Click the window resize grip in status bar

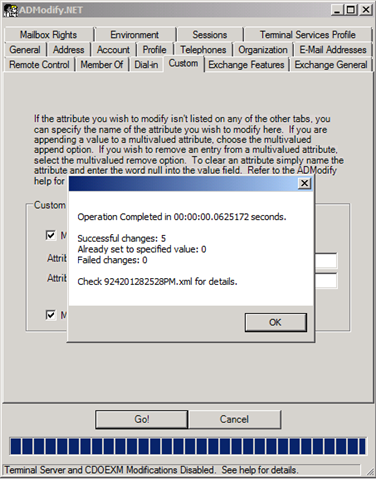pos(369,471)
